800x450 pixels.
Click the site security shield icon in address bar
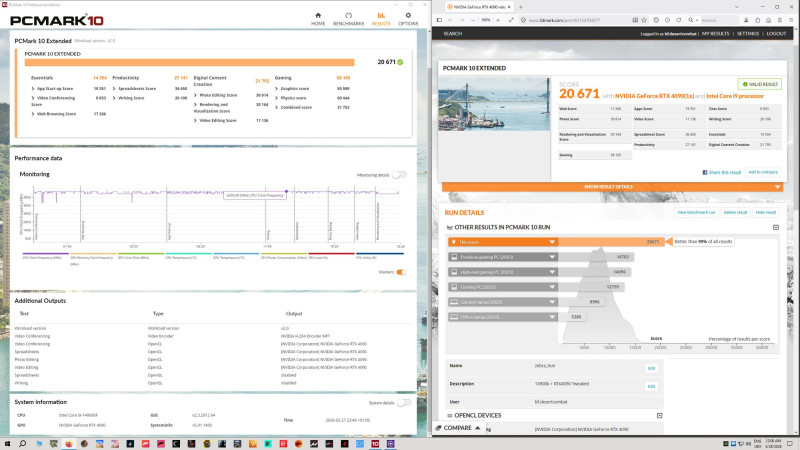(x=523, y=20)
